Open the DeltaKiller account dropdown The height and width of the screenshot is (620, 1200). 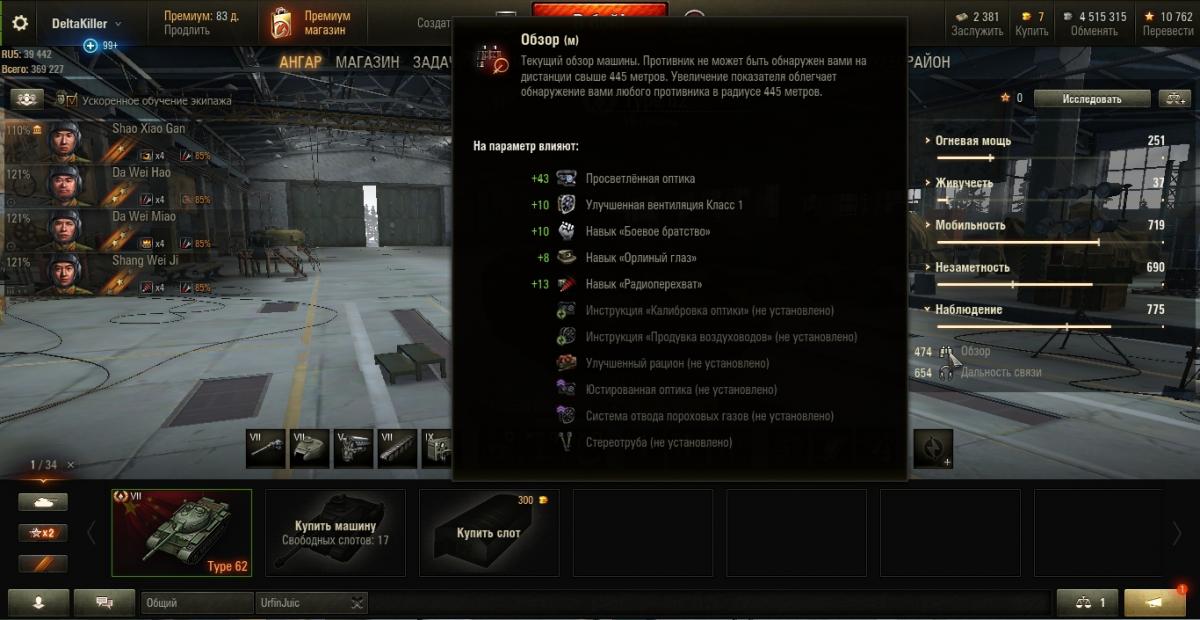tap(87, 23)
